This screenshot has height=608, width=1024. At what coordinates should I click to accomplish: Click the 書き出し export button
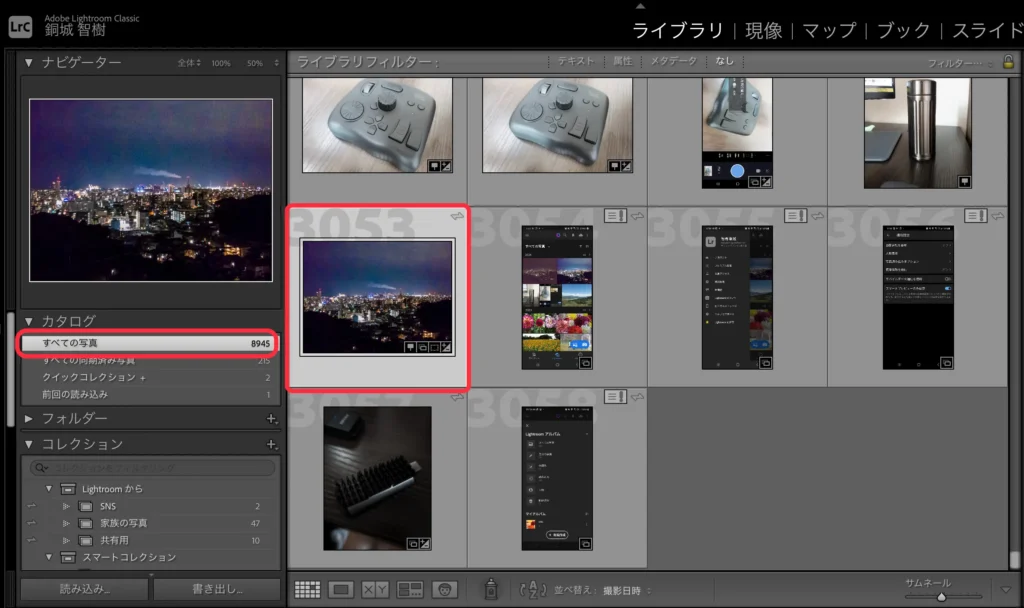[216, 589]
